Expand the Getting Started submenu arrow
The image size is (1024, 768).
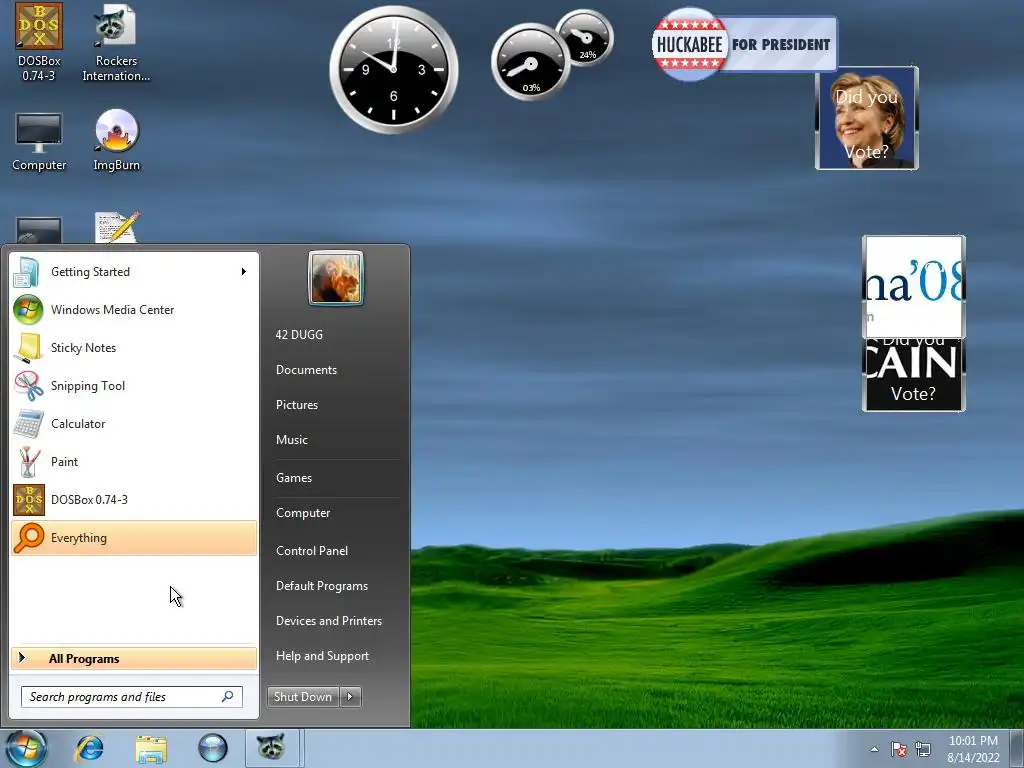pyautogui.click(x=244, y=272)
